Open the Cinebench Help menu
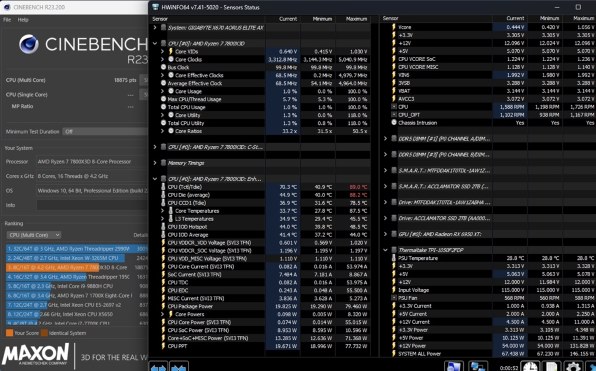Image resolution: width=596 pixels, height=371 pixels. [23, 20]
